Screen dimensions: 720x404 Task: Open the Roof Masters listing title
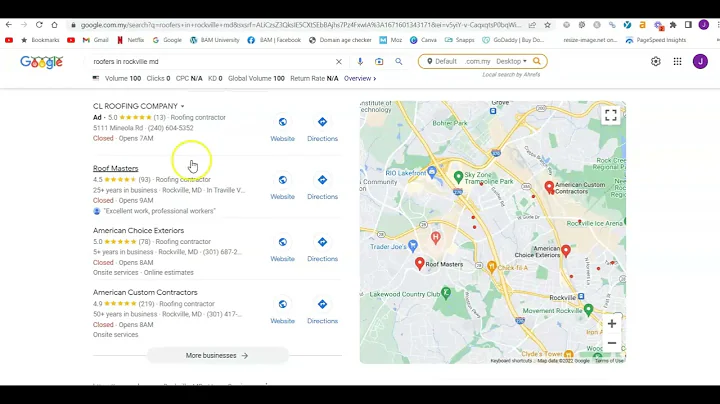tap(116, 168)
